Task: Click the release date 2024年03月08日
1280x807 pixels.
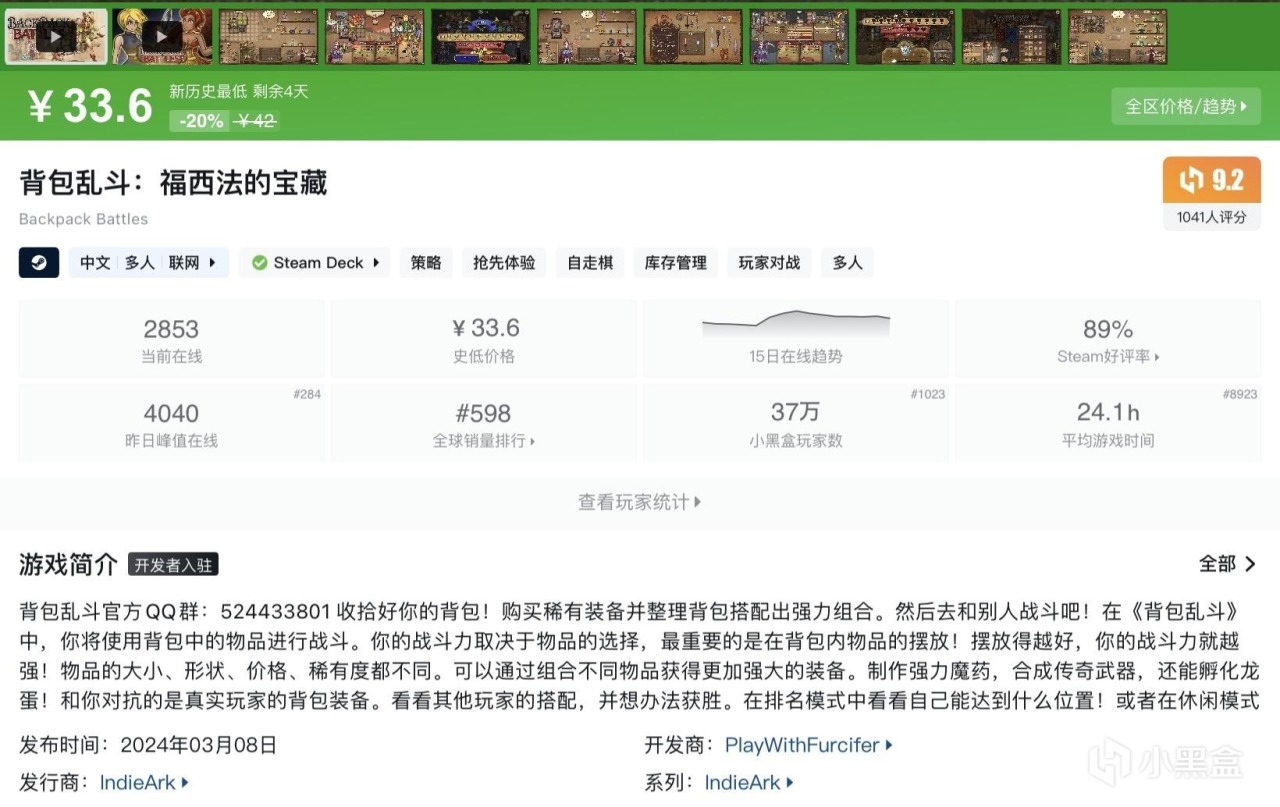Action: tap(198, 745)
